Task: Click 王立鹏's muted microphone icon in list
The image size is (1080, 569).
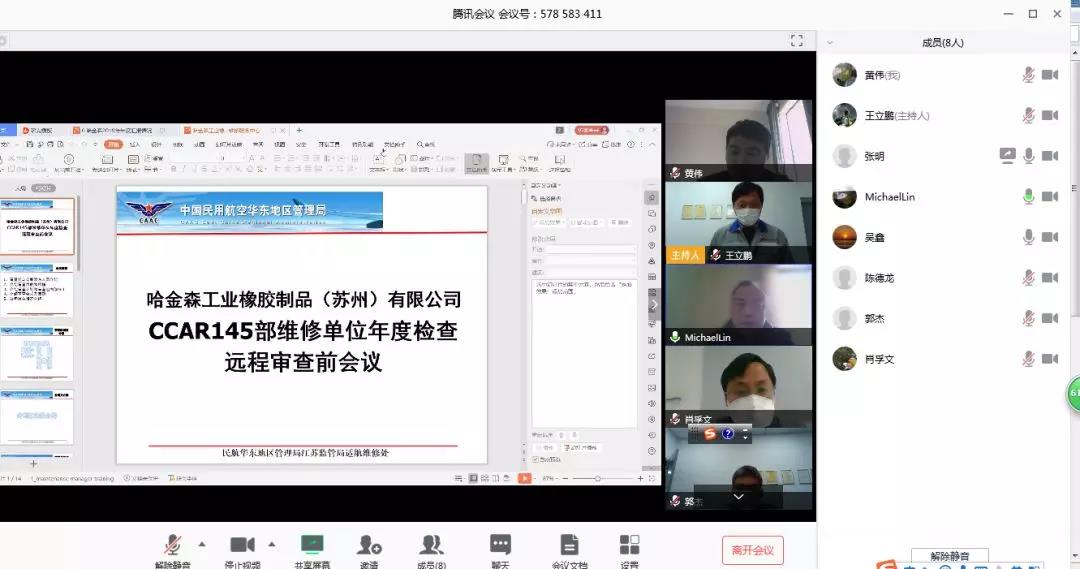Action: pos(1028,115)
